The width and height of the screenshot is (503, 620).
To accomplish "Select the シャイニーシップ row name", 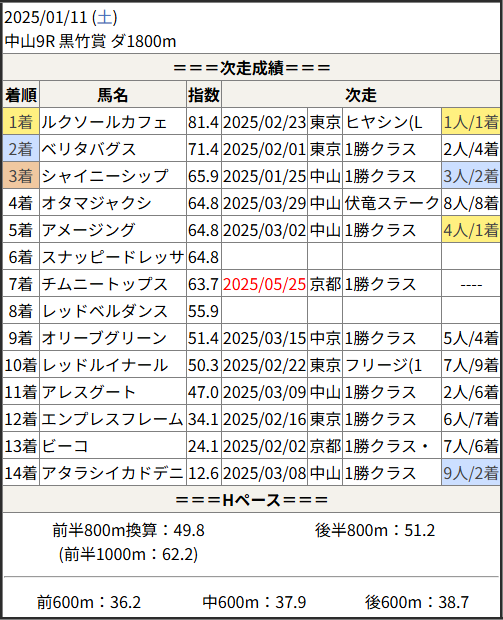I will 105,176.
